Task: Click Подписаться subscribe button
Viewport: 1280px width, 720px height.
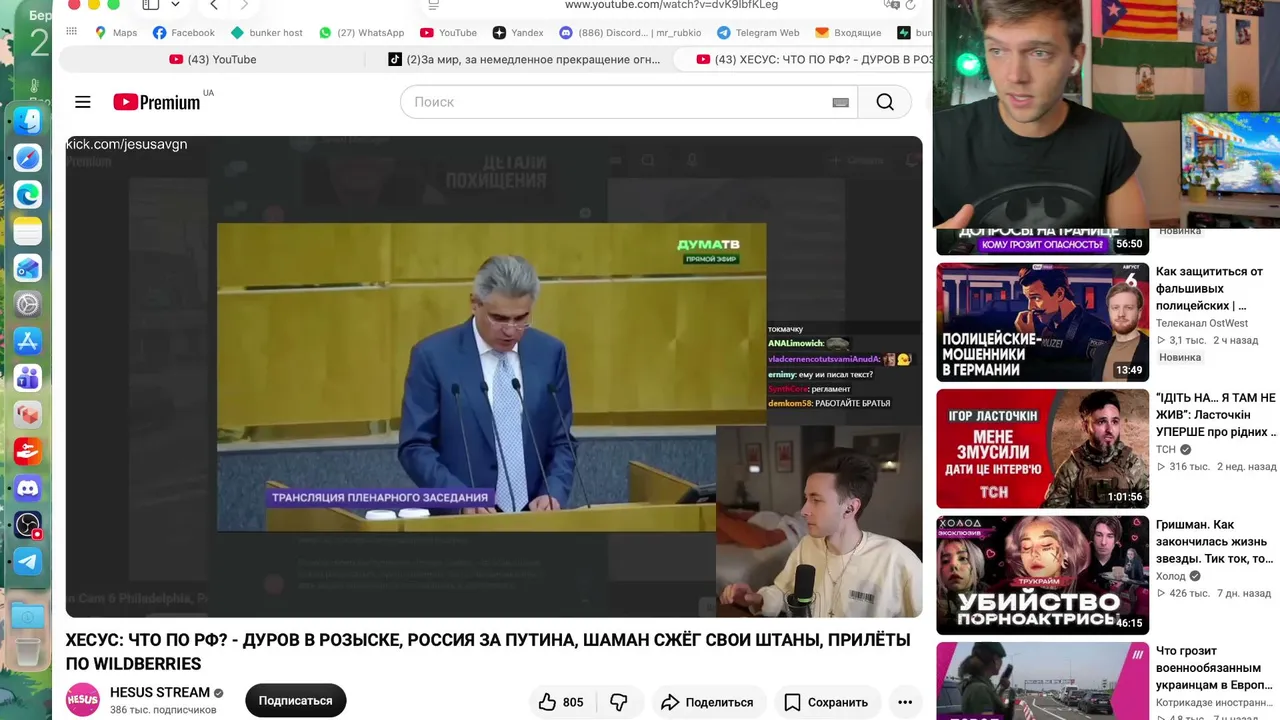Action: pos(296,701)
